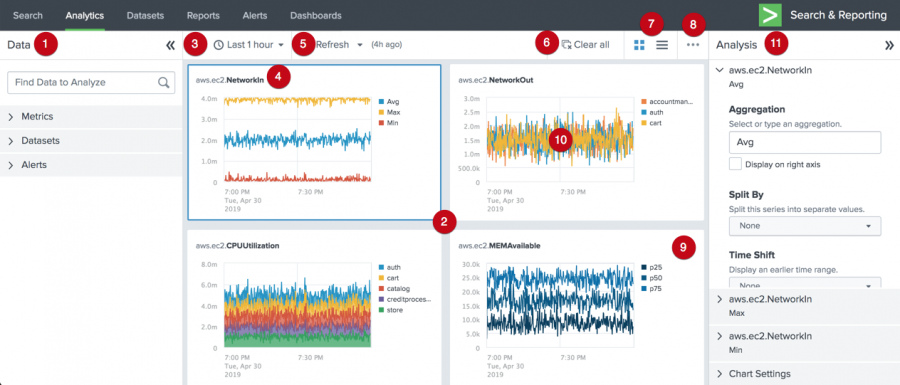Click the auth legend in CPUUtilization chart

(x=390, y=267)
